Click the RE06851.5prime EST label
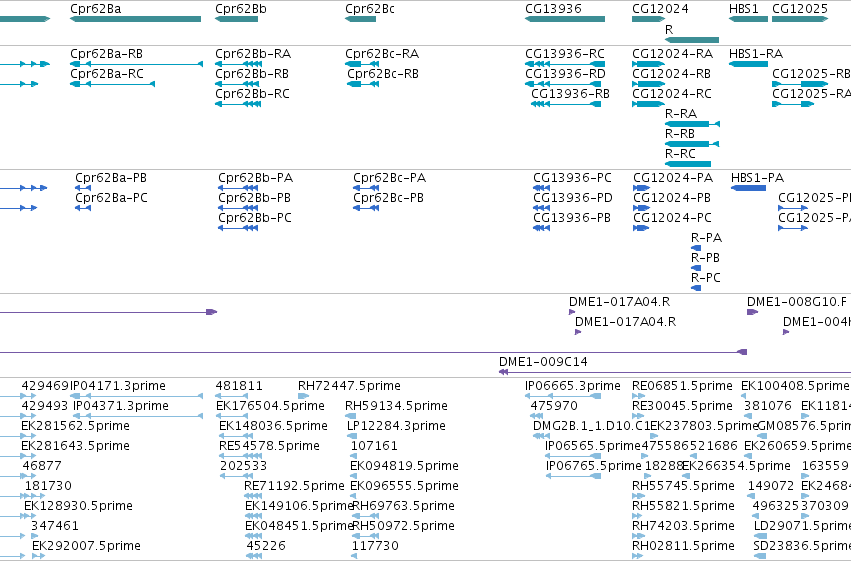Screen dimensions: 851x561 coord(682,386)
